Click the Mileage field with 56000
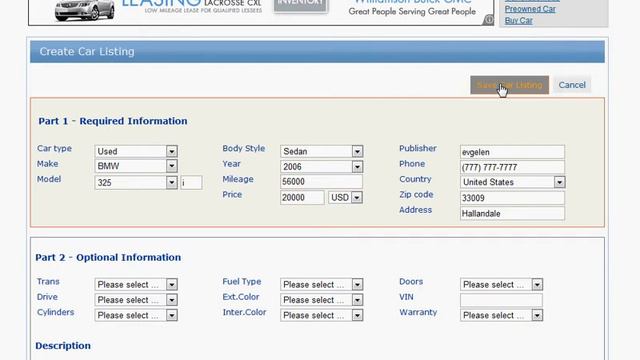This screenshot has height=360, width=640. (x=321, y=182)
